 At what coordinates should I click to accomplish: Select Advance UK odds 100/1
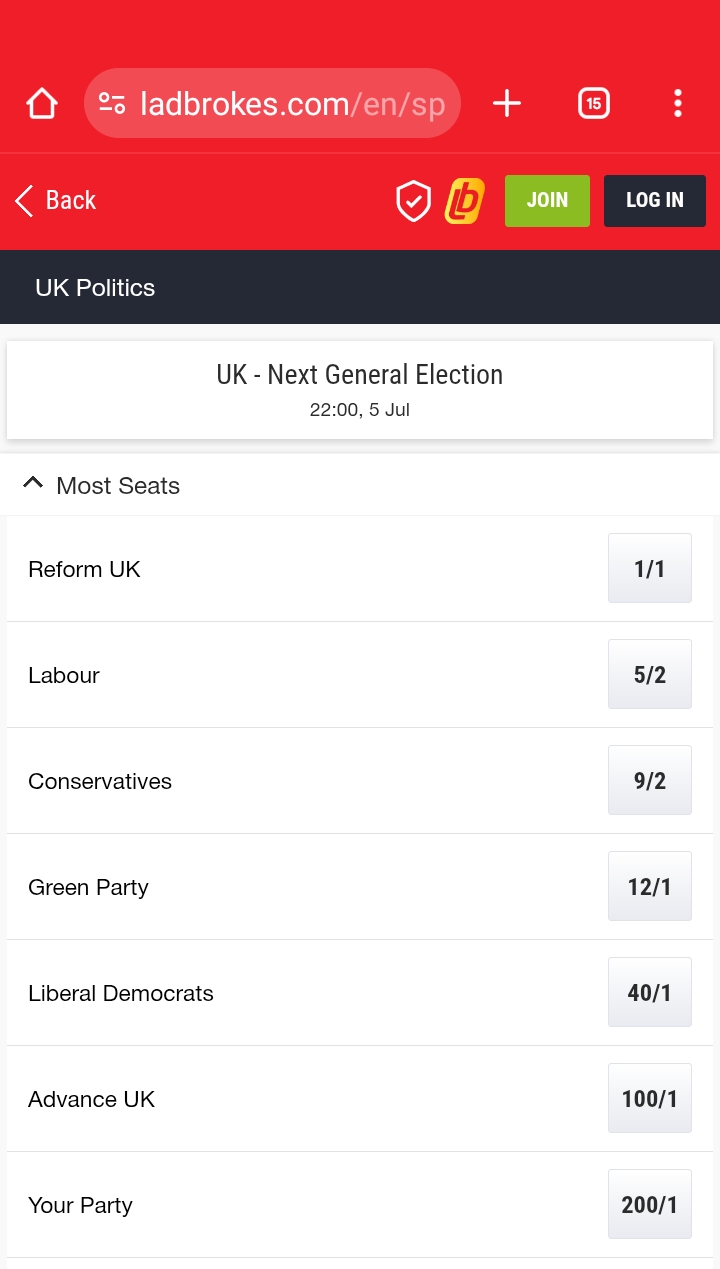coord(649,1099)
